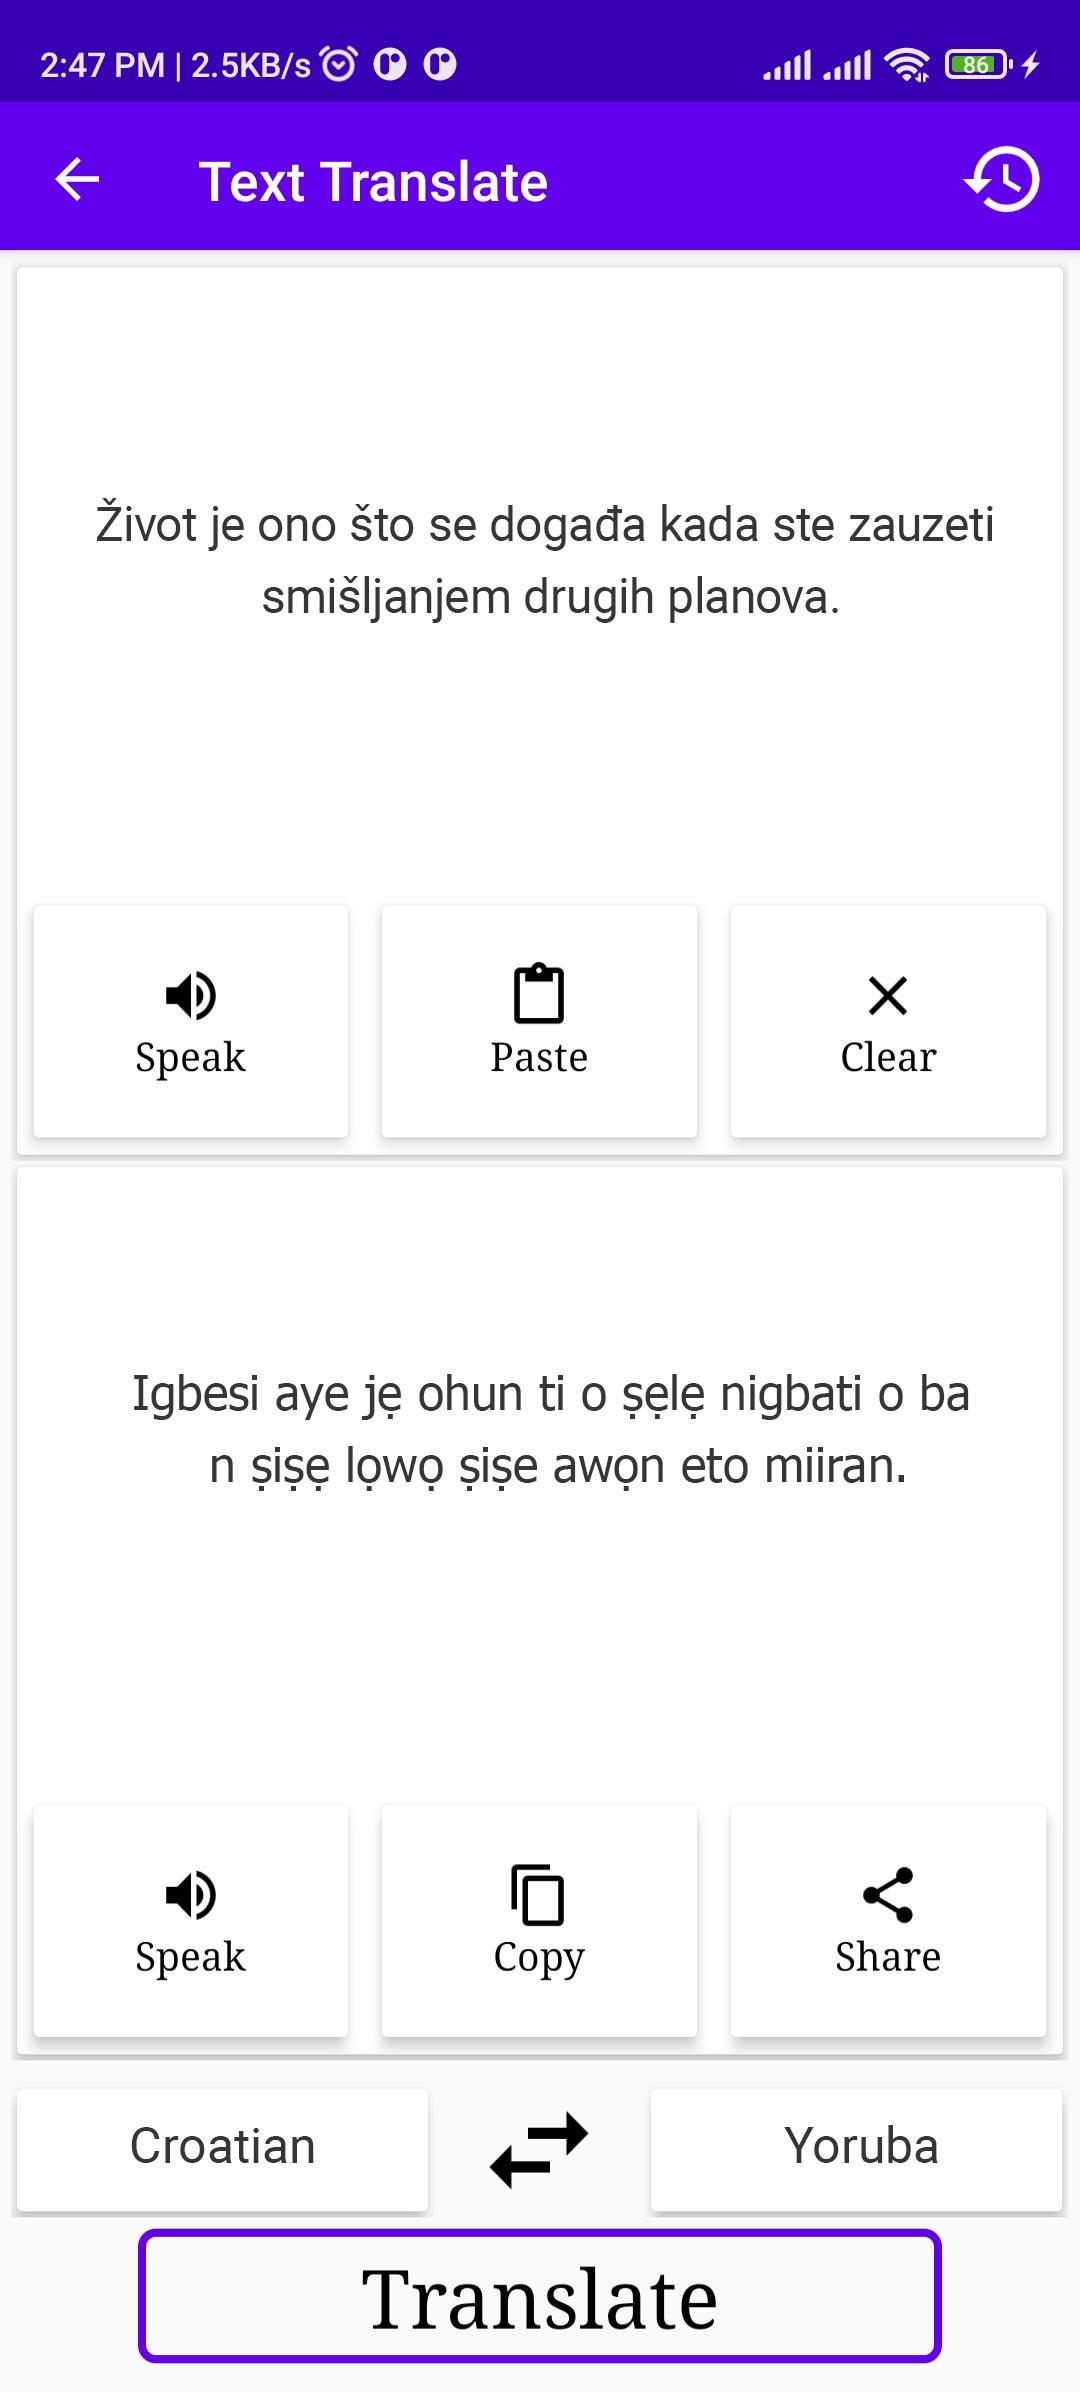Tap the Wi-Fi status icon

click(x=907, y=65)
